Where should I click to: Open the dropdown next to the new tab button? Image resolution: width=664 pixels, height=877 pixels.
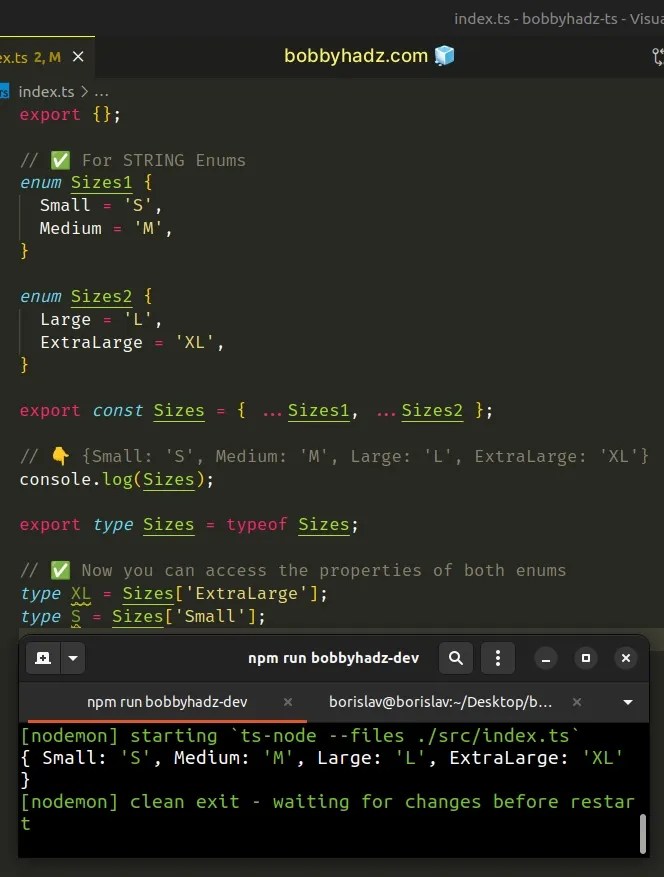click(x=73, y=658)
